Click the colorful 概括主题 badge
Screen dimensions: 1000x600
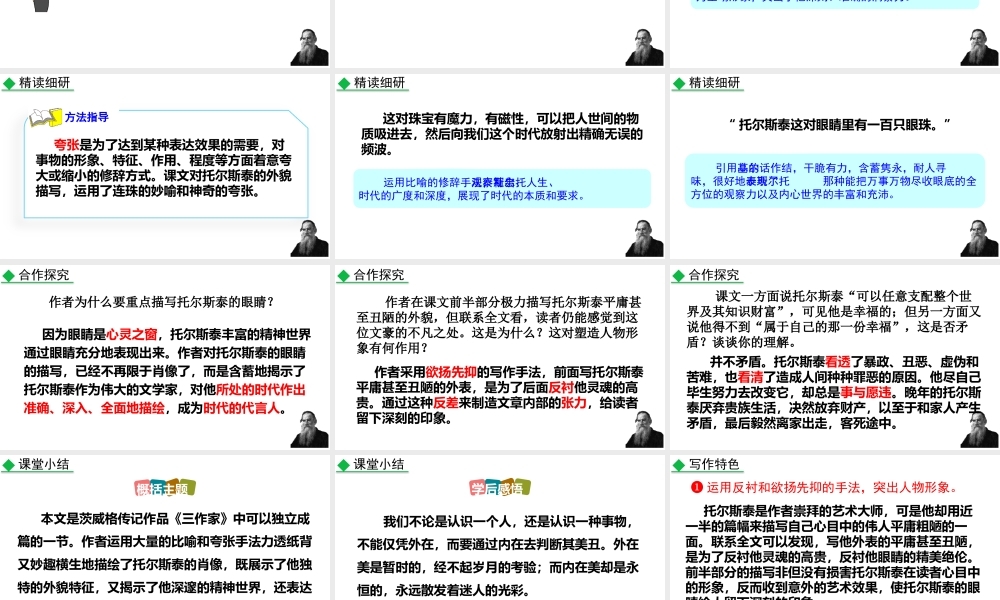click(x=165, y=488)
